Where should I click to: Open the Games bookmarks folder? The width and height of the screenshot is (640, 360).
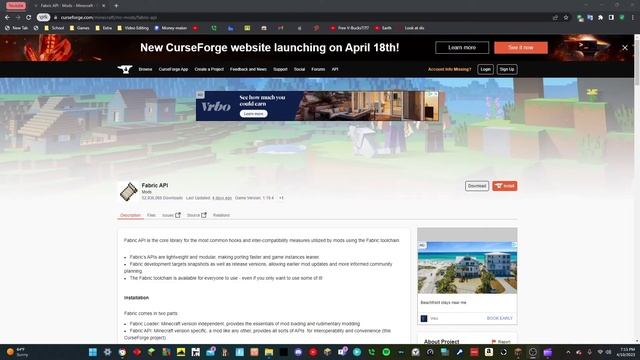point(80,28)
